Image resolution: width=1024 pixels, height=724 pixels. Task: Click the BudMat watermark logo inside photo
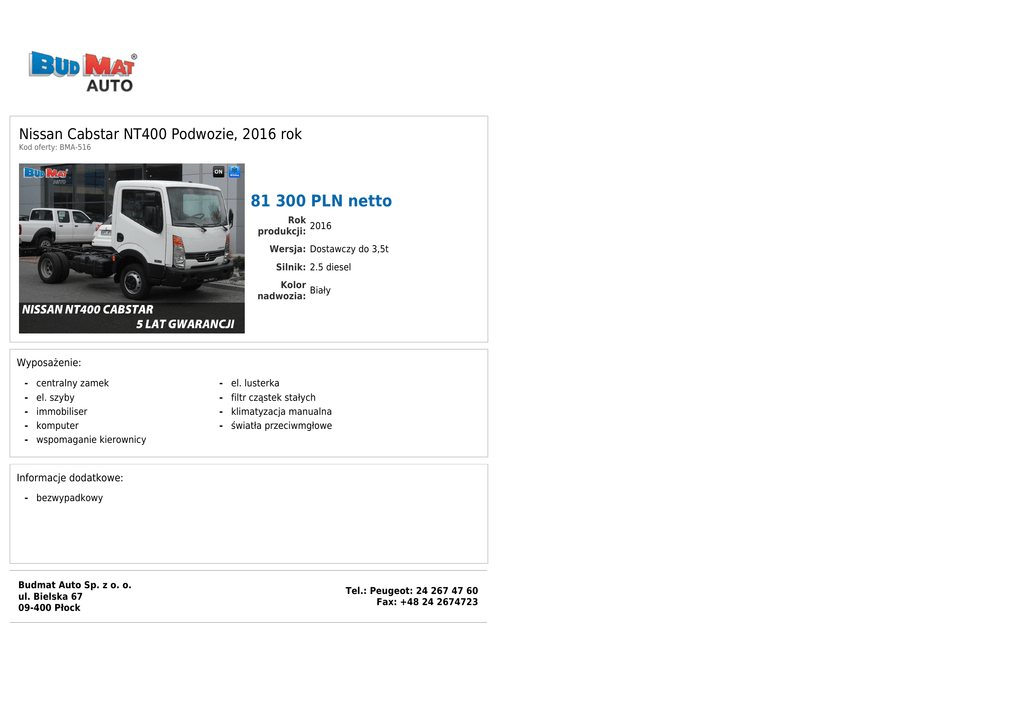click(x=46, y=175)
